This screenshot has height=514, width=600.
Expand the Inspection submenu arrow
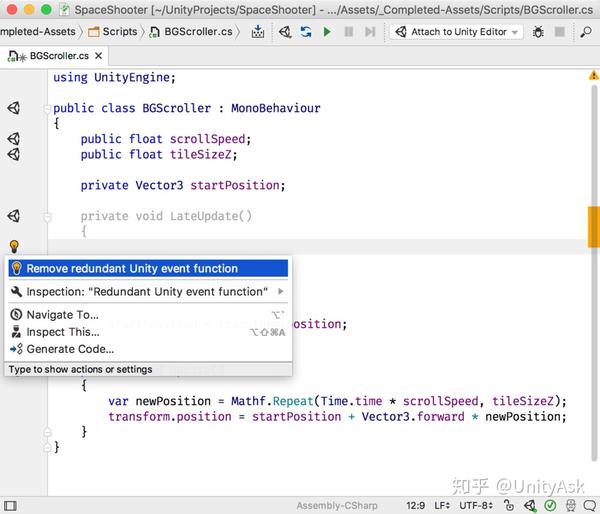[x=281, y=292]
